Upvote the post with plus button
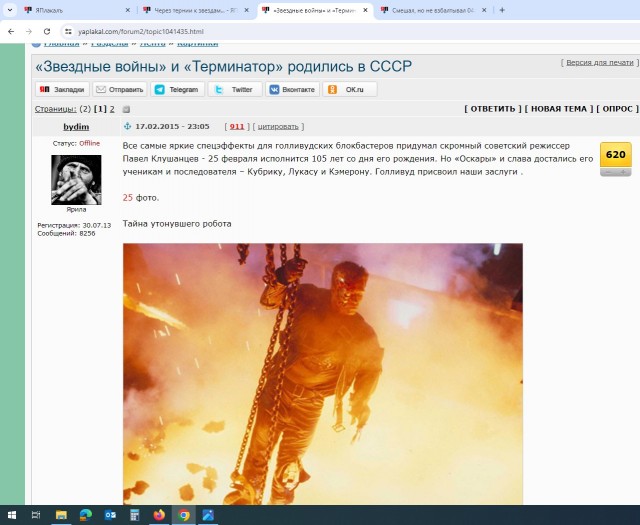Viewport: 640px width, 525px height. (623, 172)
